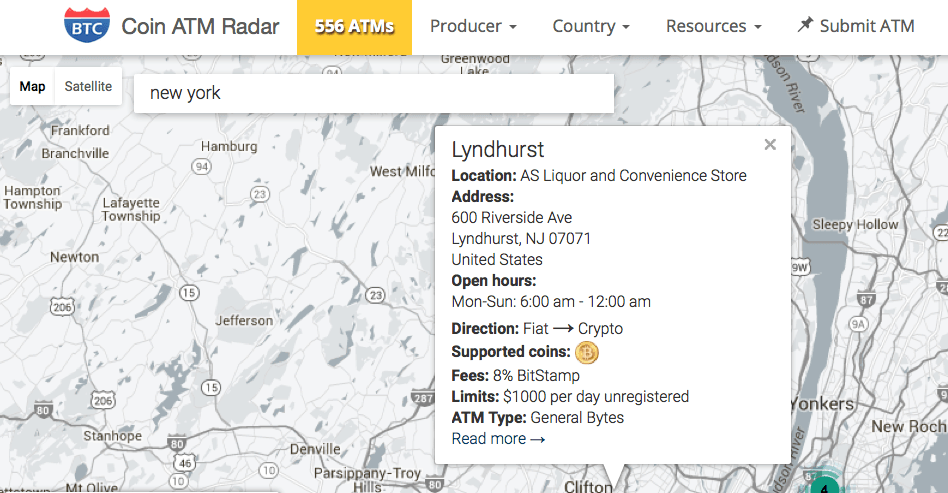Screen dimensions: 948x493
Task: Click the Jefferson map label
Action: click(244, 321)
